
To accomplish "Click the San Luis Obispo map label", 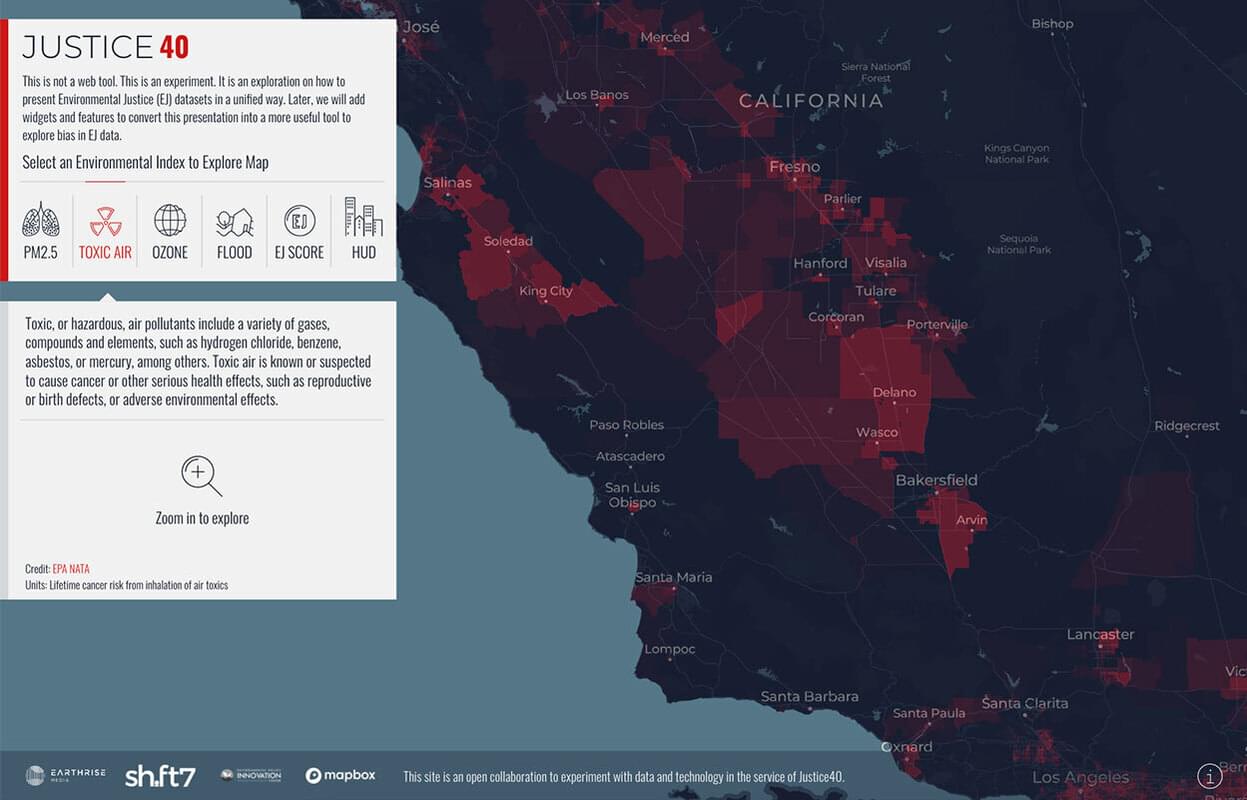I will (x=632, y=495).
